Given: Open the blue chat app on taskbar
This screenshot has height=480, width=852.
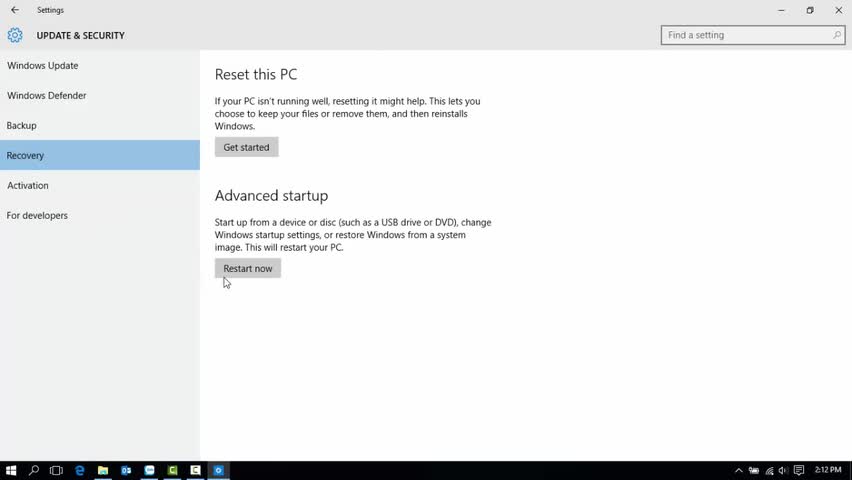Looking at the screenshot, I should click(149, 470).
